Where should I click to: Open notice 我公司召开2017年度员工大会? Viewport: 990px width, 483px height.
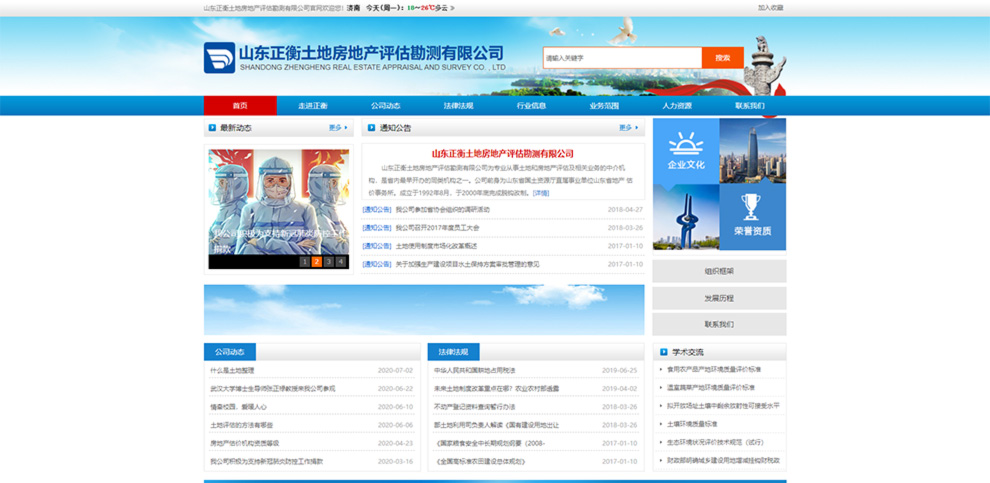coord(438,228)
